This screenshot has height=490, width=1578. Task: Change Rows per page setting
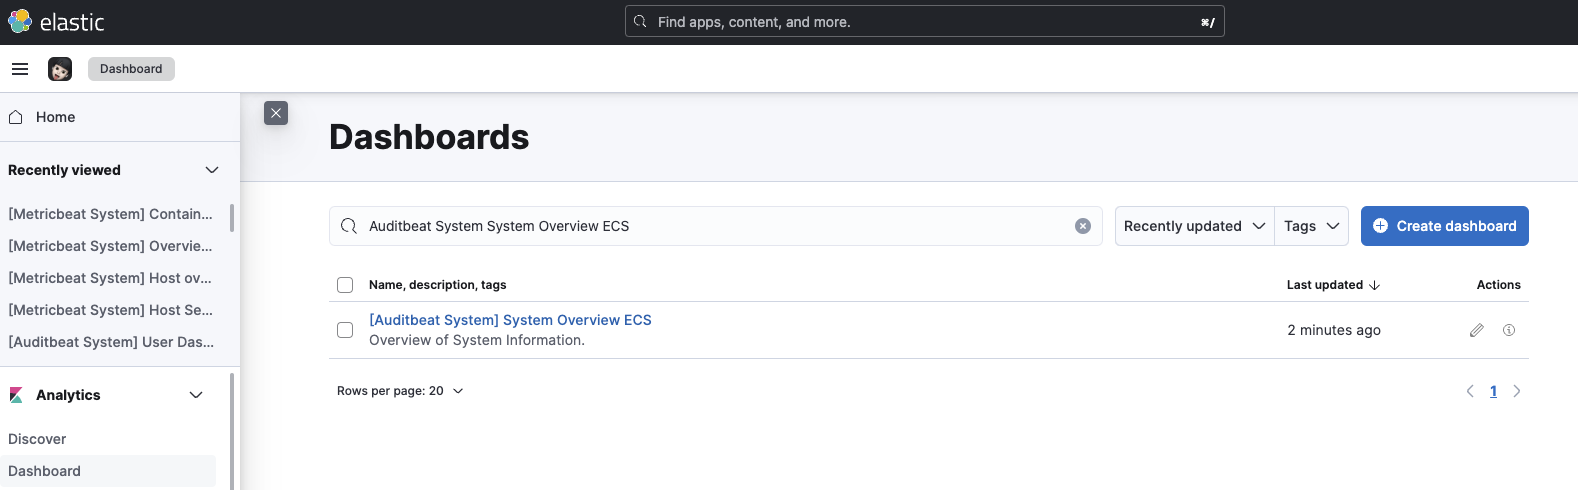click(400, 391)
